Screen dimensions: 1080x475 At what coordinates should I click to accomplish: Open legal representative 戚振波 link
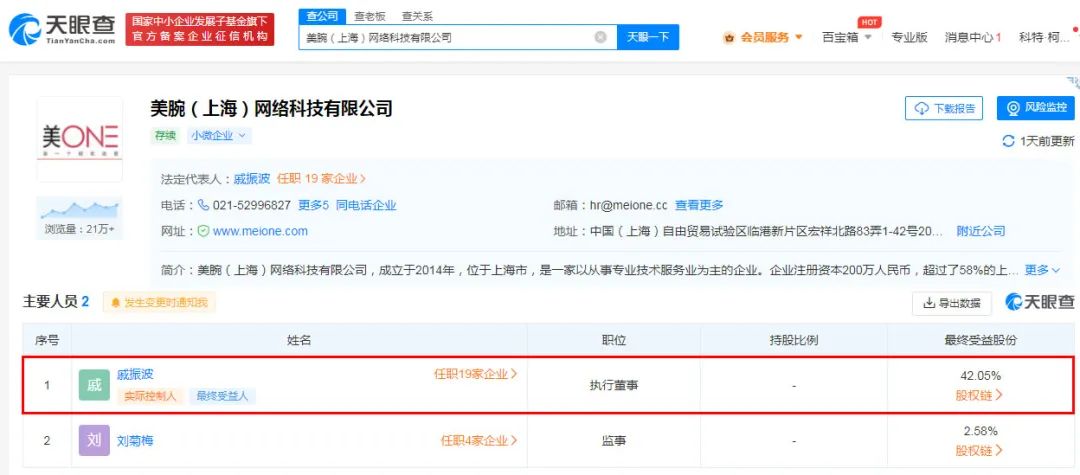(251, 179)
